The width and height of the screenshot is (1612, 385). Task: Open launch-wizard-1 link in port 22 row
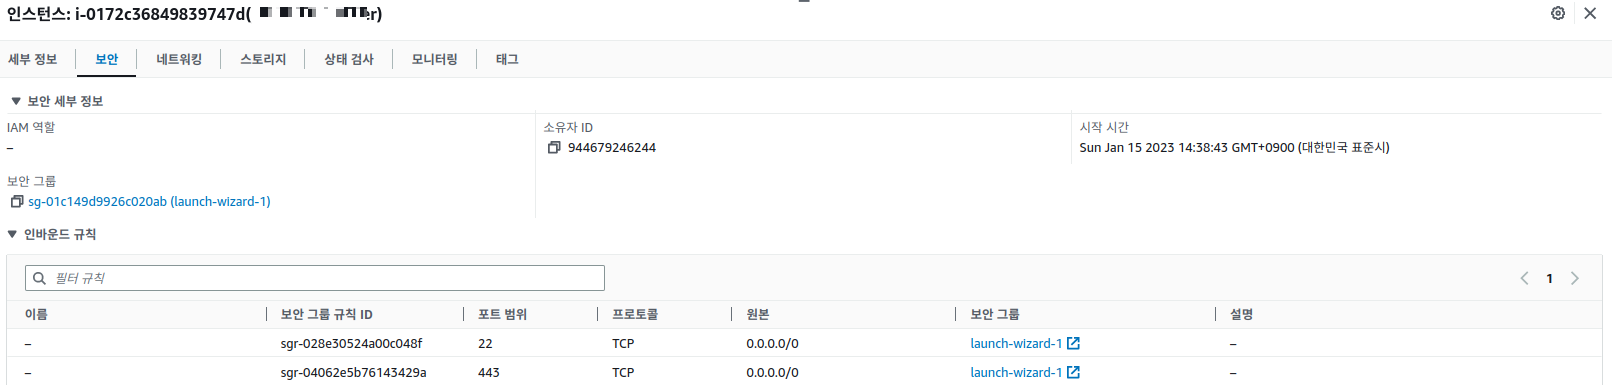(1016, 343)
